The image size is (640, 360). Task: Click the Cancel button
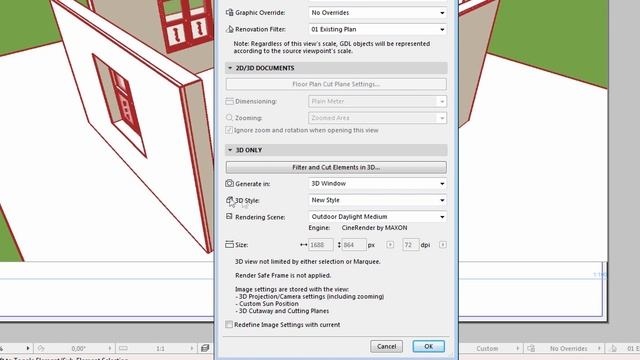(x=386, y=346)
